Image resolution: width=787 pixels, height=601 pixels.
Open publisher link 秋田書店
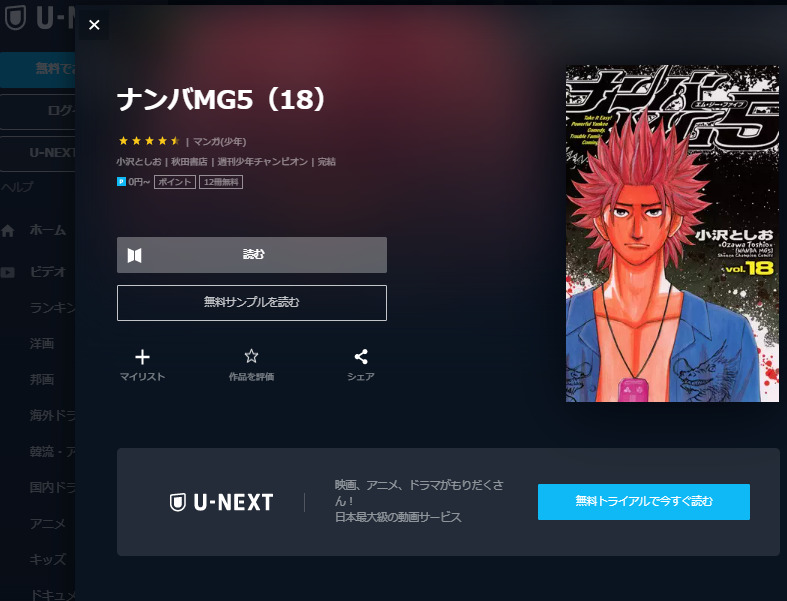point(189,162)
